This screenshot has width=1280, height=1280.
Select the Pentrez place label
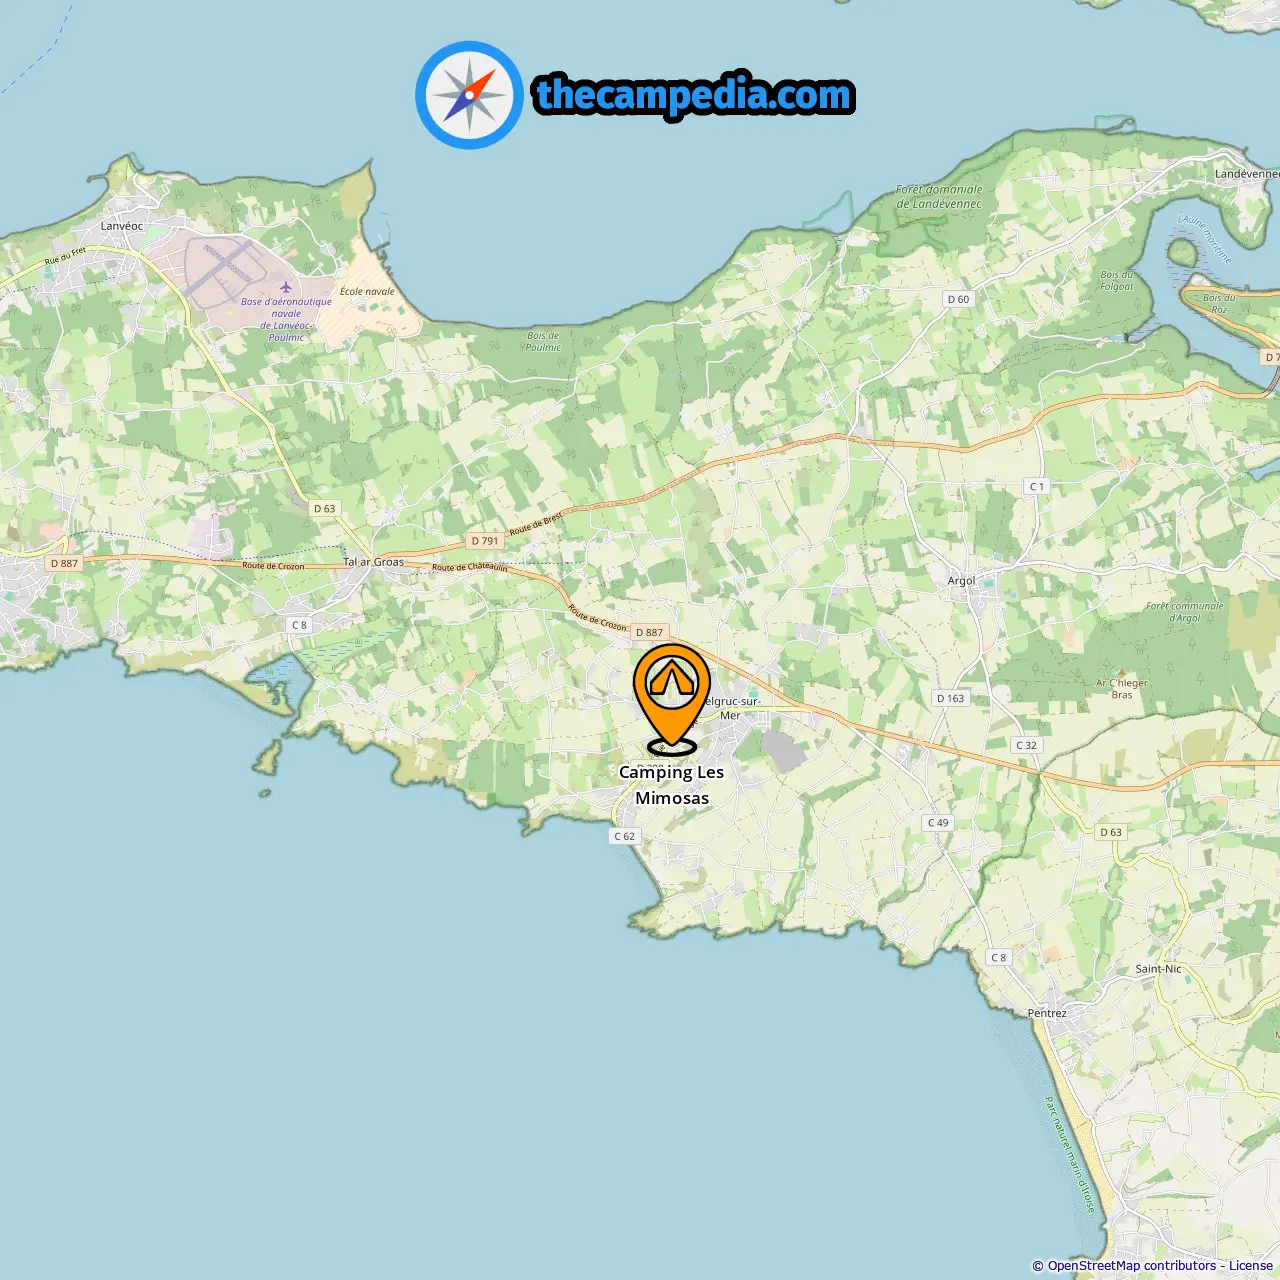point(1047,1013)
